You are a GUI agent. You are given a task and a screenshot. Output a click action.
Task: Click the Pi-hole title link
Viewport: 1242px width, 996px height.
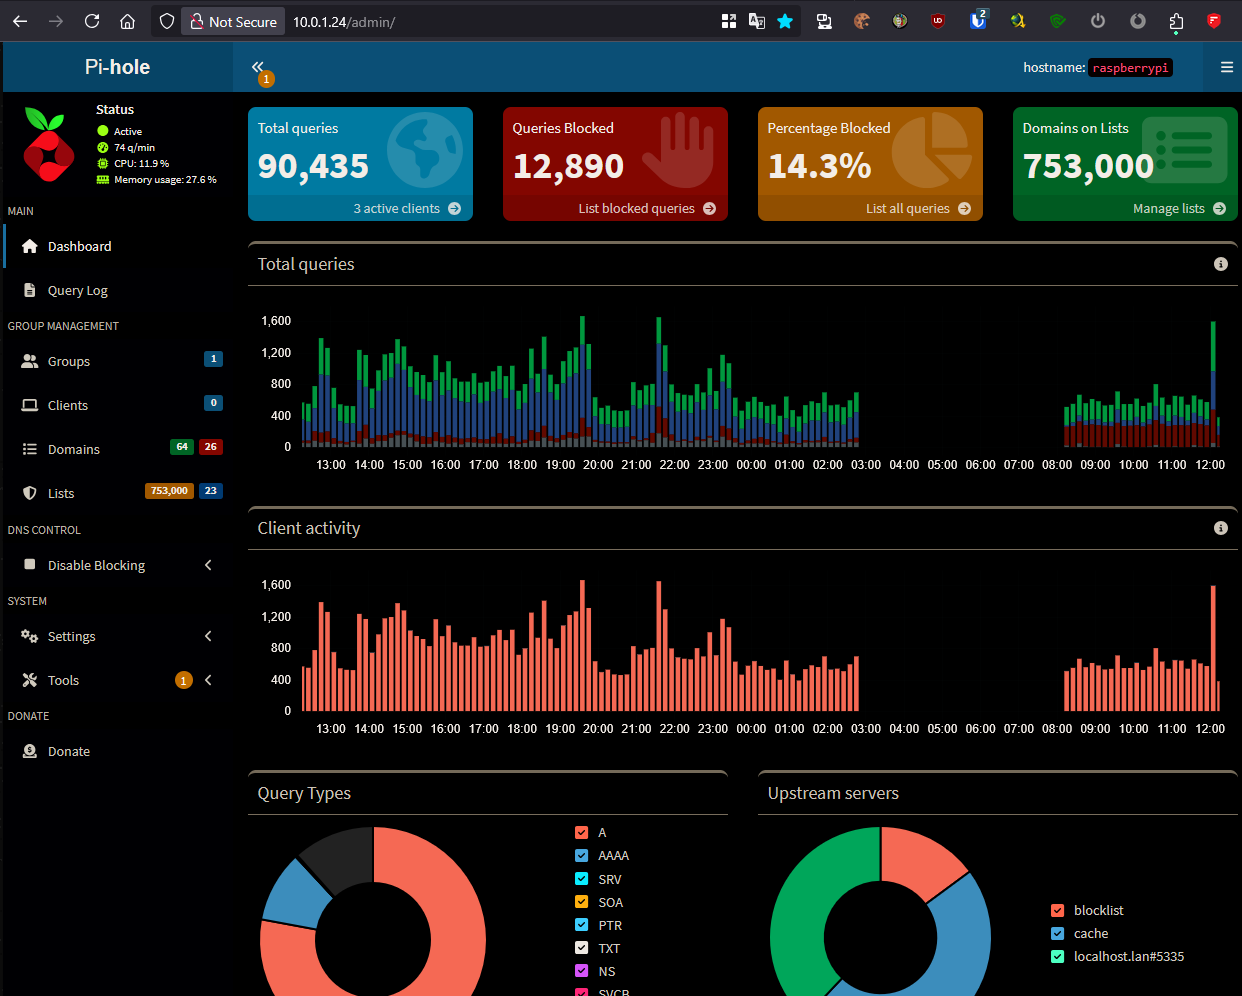(x=117, y=67)
